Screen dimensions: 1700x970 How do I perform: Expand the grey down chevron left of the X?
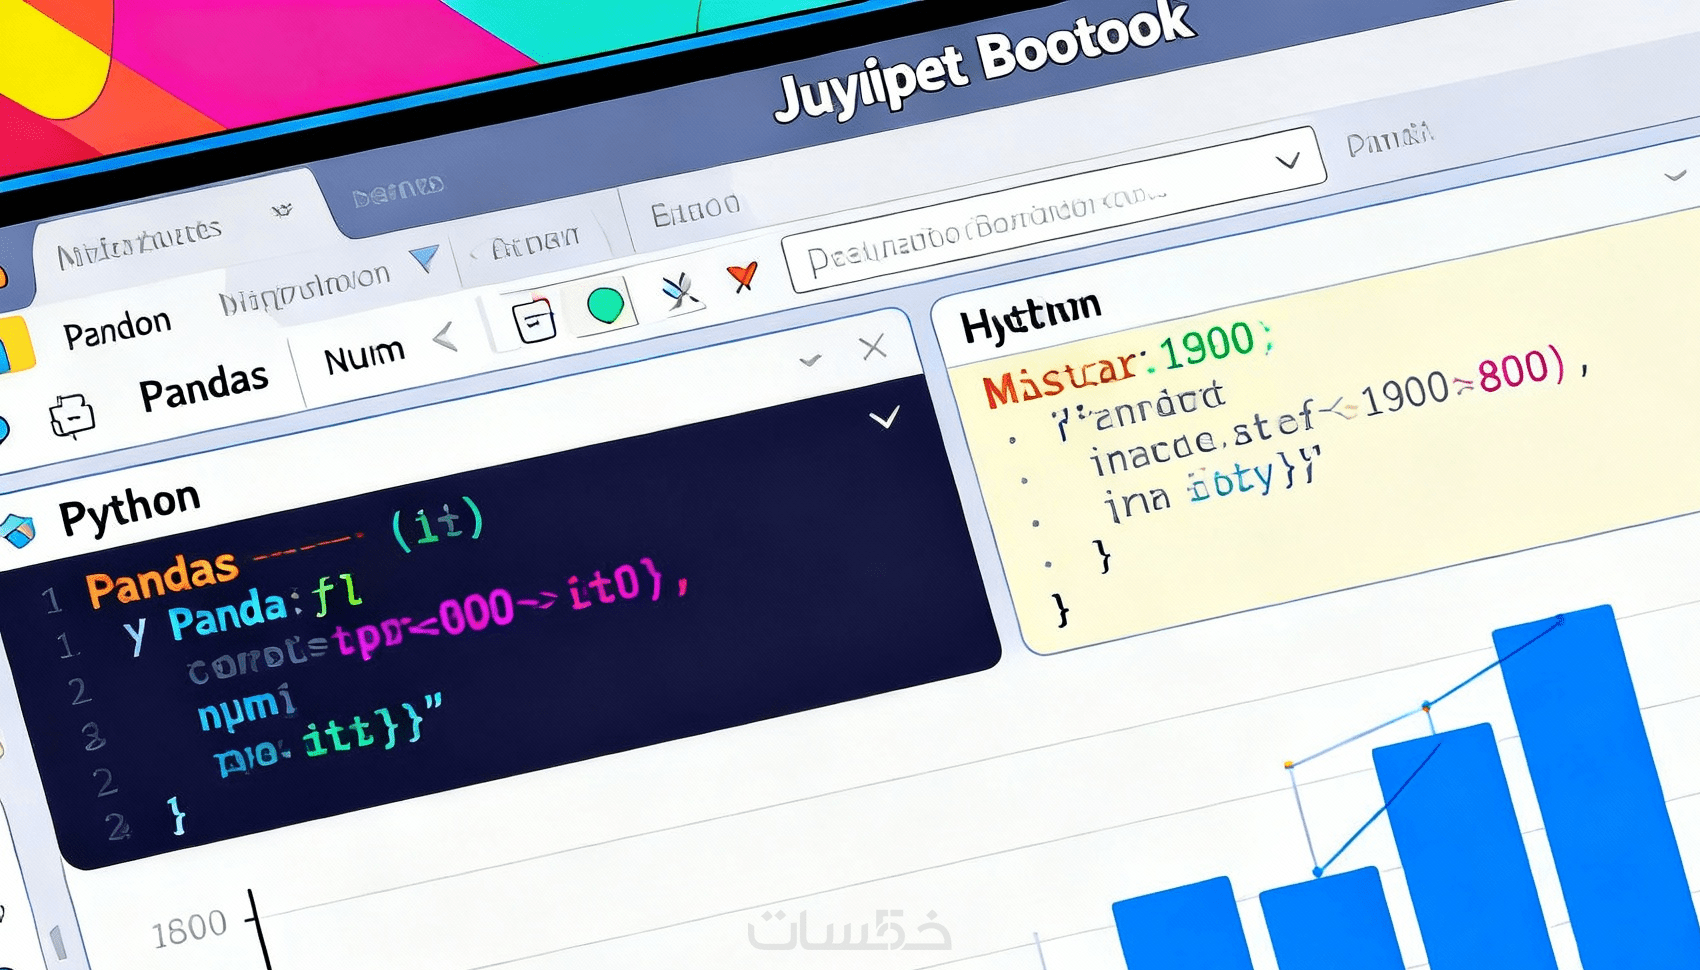tap(810, 359)
